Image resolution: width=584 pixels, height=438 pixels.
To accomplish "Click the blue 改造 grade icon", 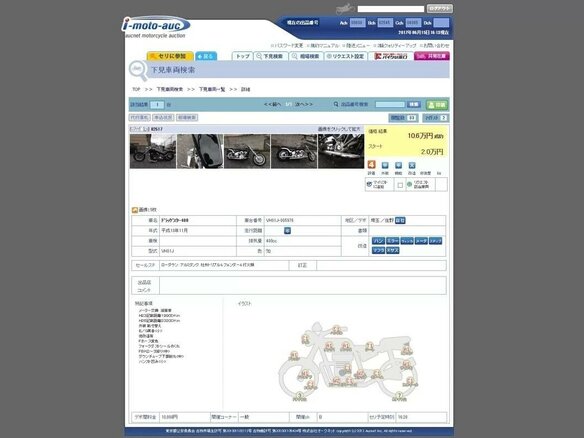I will (412, 165).
